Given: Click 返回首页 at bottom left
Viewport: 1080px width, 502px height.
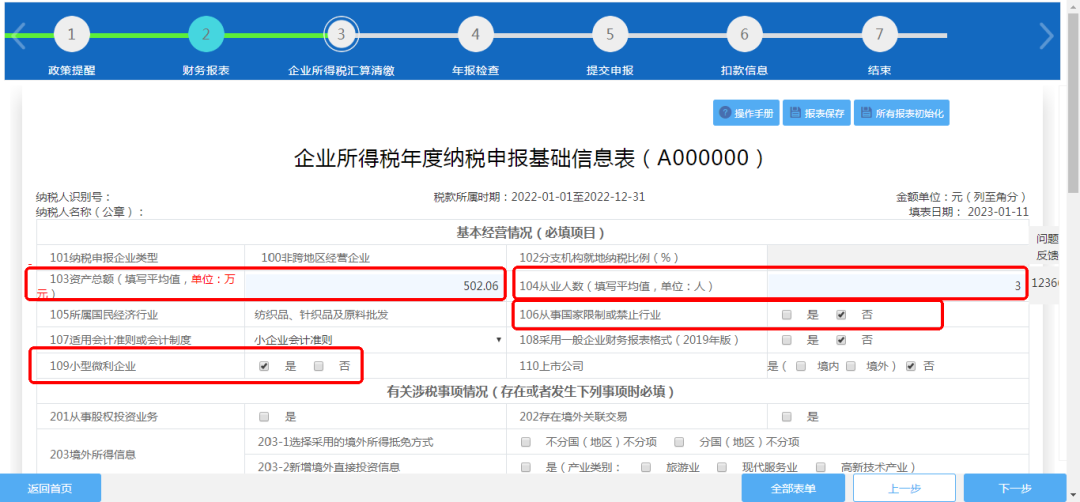Looking at the screenshot, I should [50, 488].
